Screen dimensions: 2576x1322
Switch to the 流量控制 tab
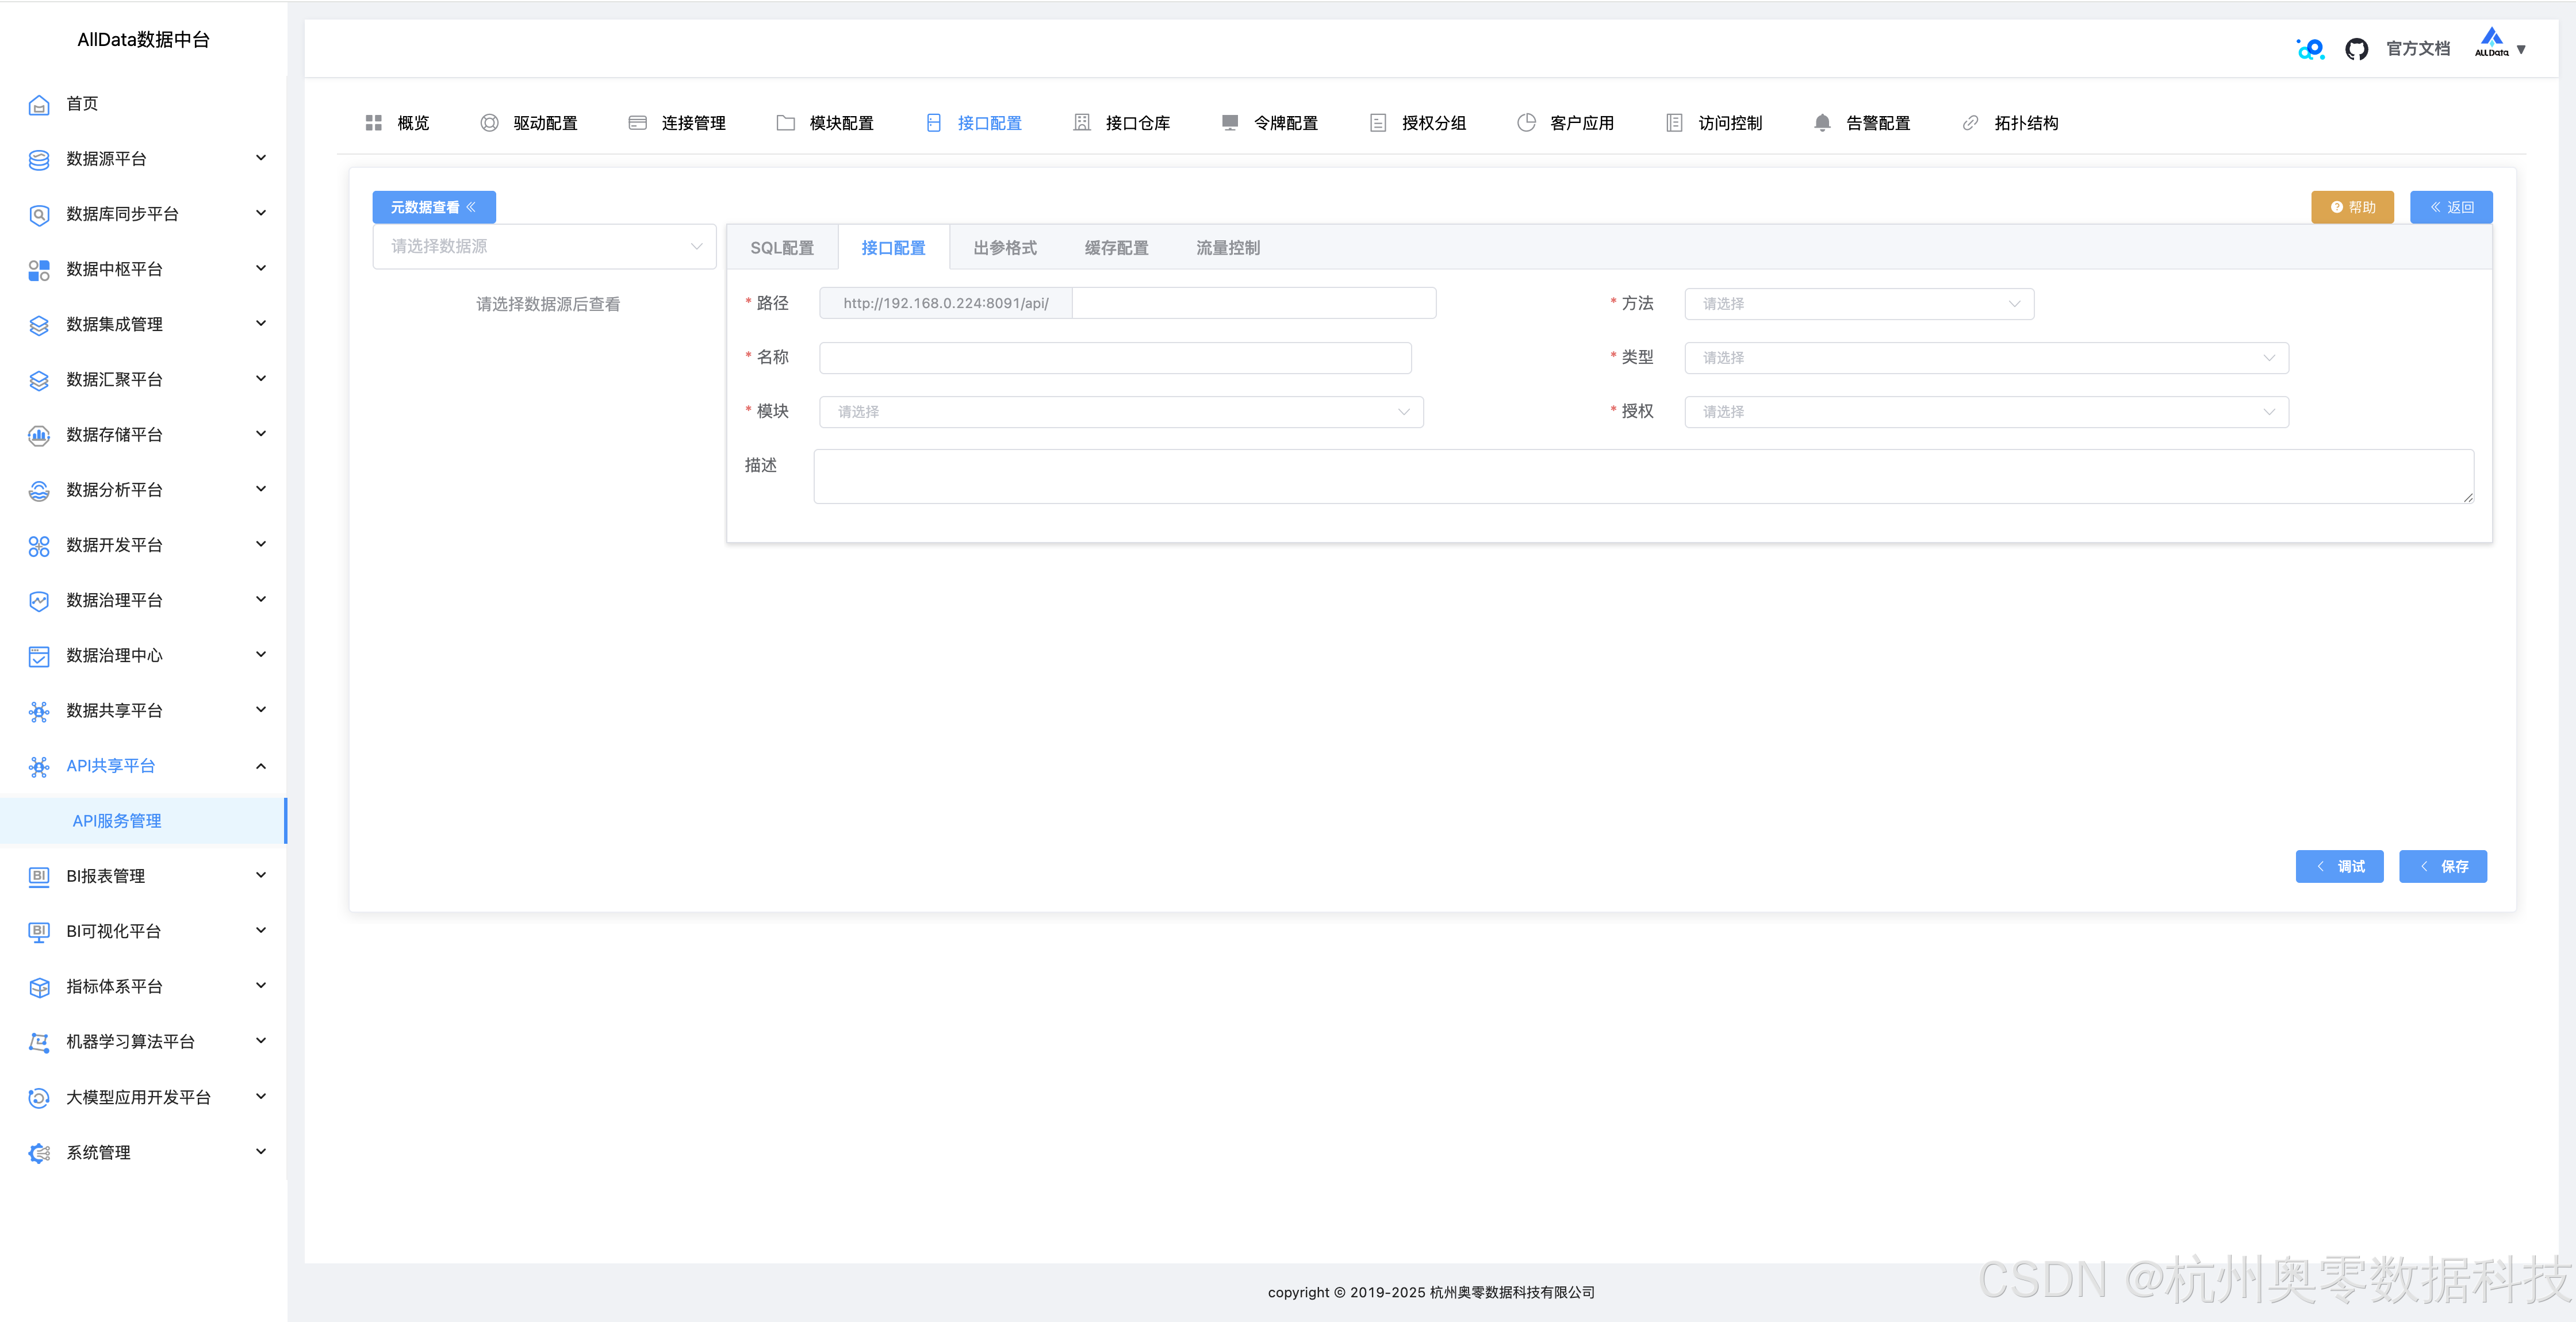[x=1227, y=248]
